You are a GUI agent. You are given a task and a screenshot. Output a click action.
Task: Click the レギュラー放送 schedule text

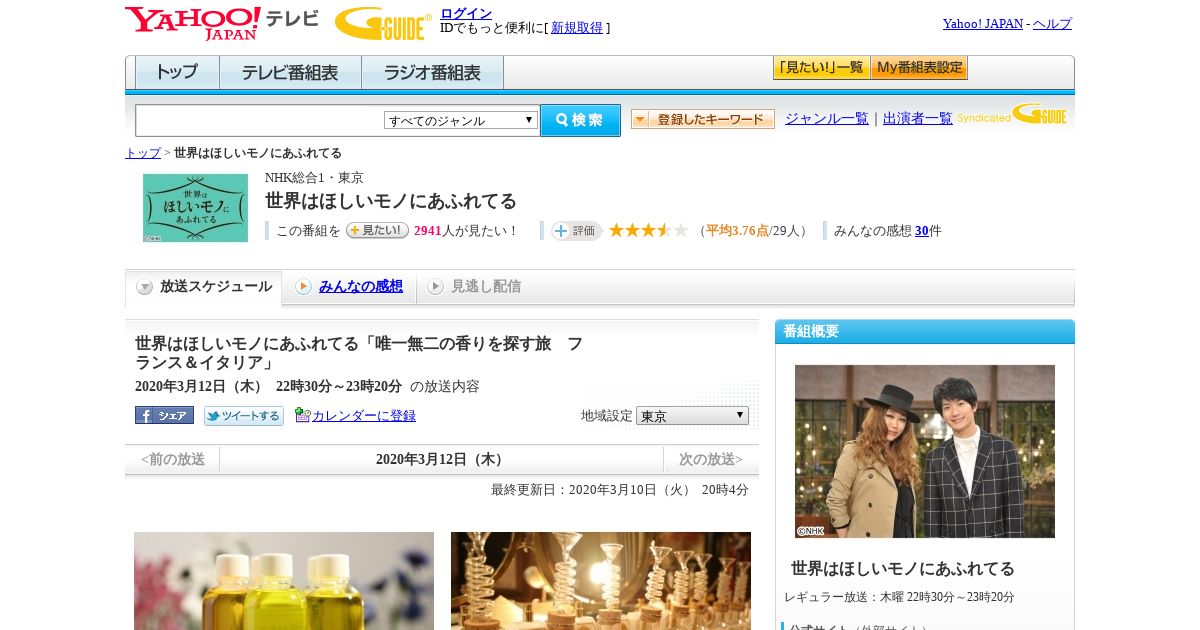(x=899, y=597)
